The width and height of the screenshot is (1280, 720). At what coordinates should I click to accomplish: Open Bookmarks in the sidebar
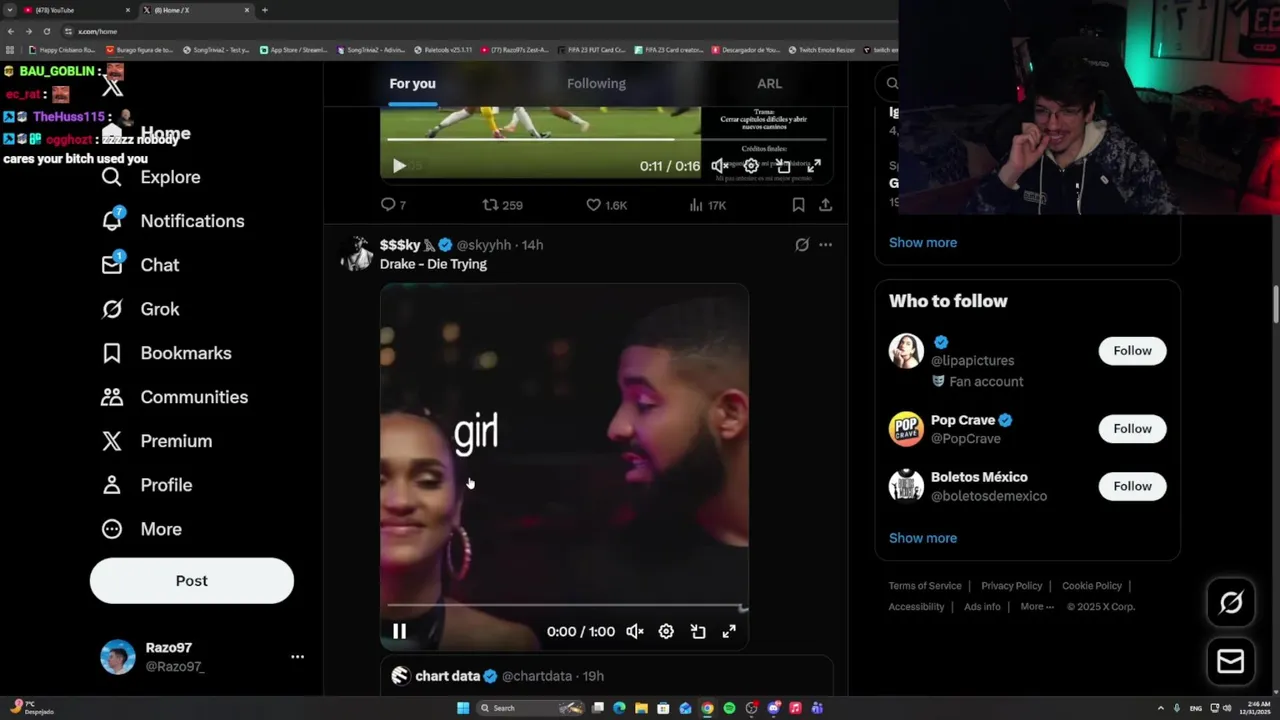[166, 353]
